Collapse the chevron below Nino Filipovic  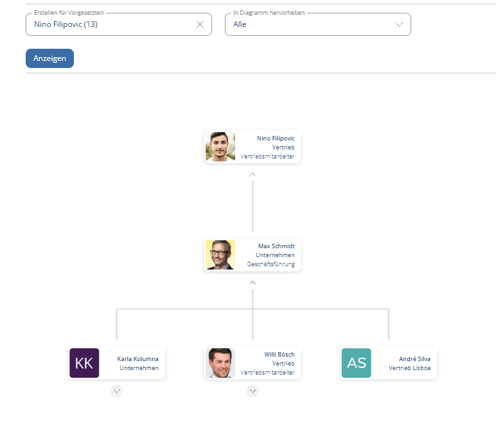point(252,175)
